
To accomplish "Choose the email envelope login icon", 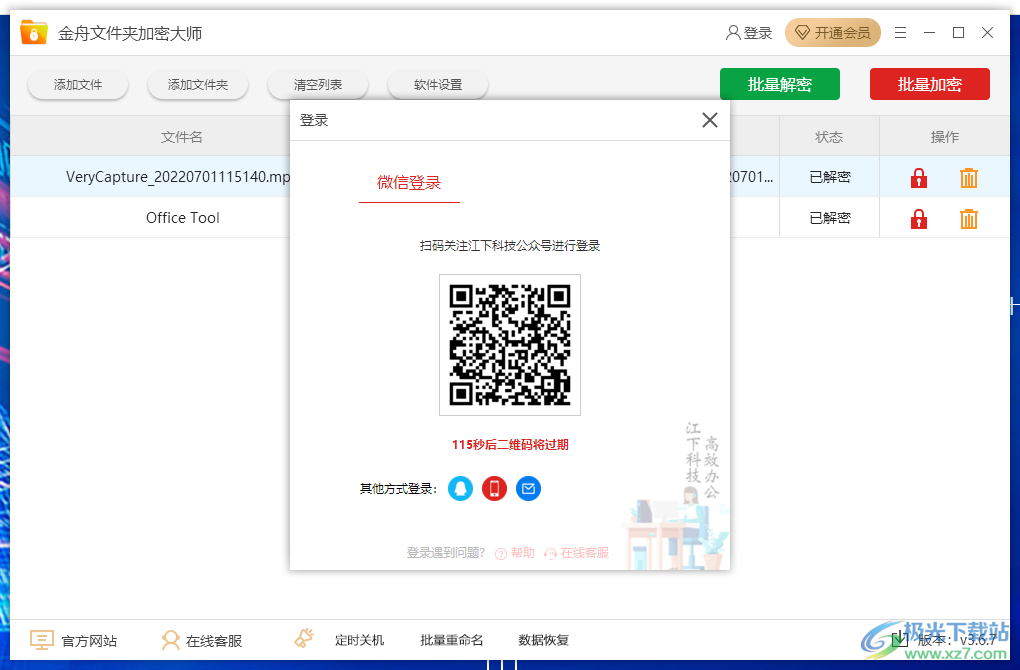I will pyautogui.click(x=528, y=488).
